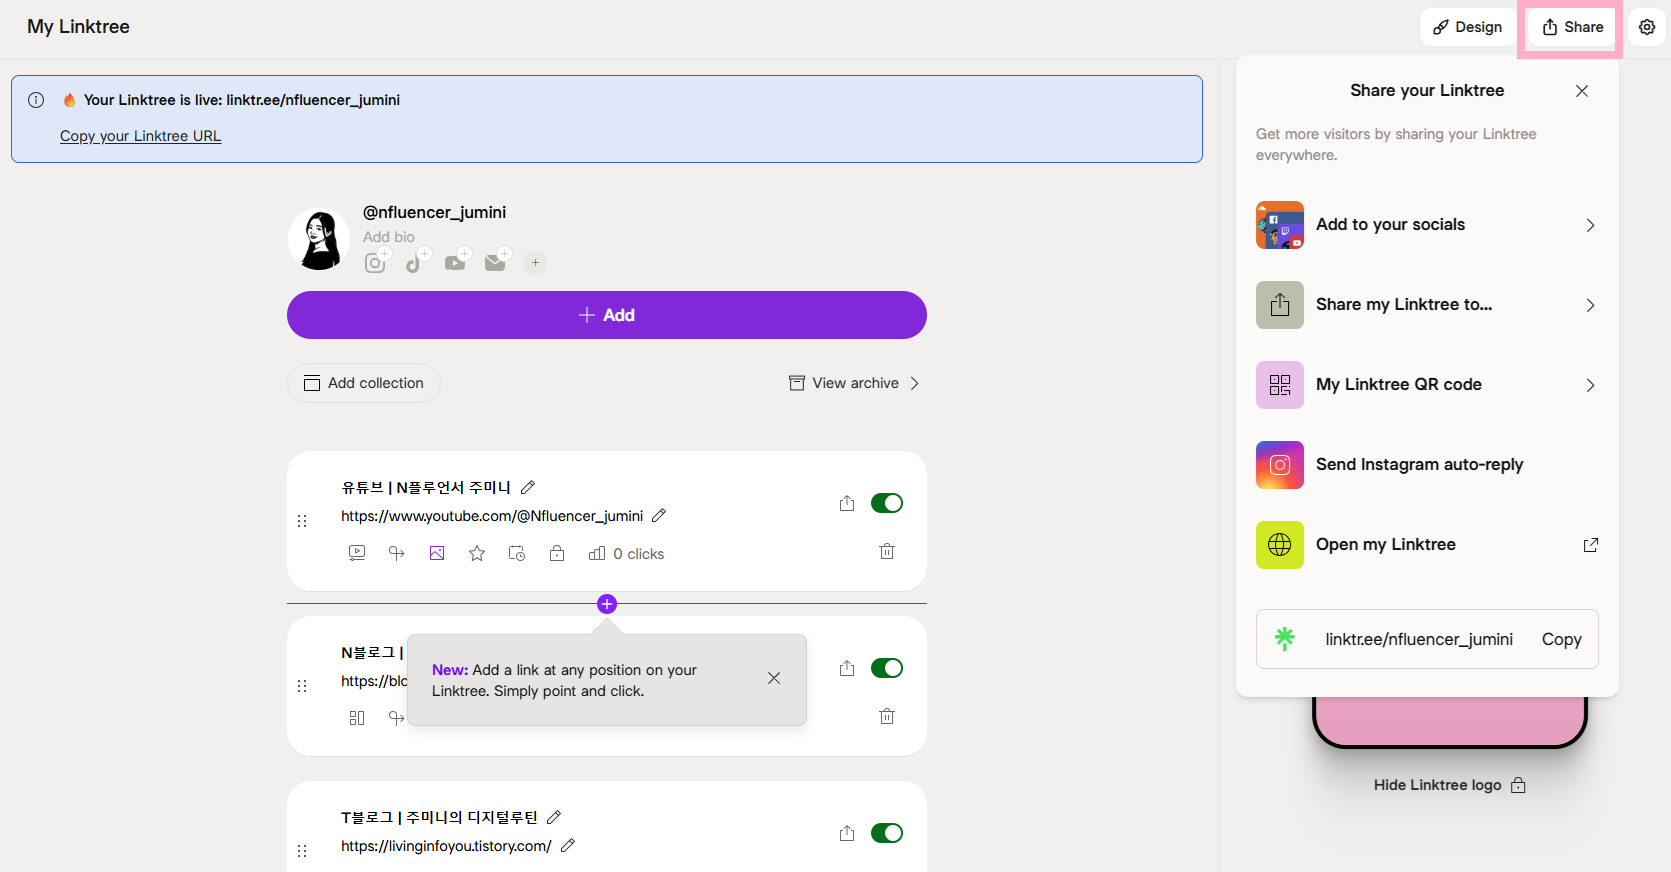The width and height of the screenshot is (1671, 872).
Task: Open lock icon on 유튜브 card
Action: pos(557,553)
